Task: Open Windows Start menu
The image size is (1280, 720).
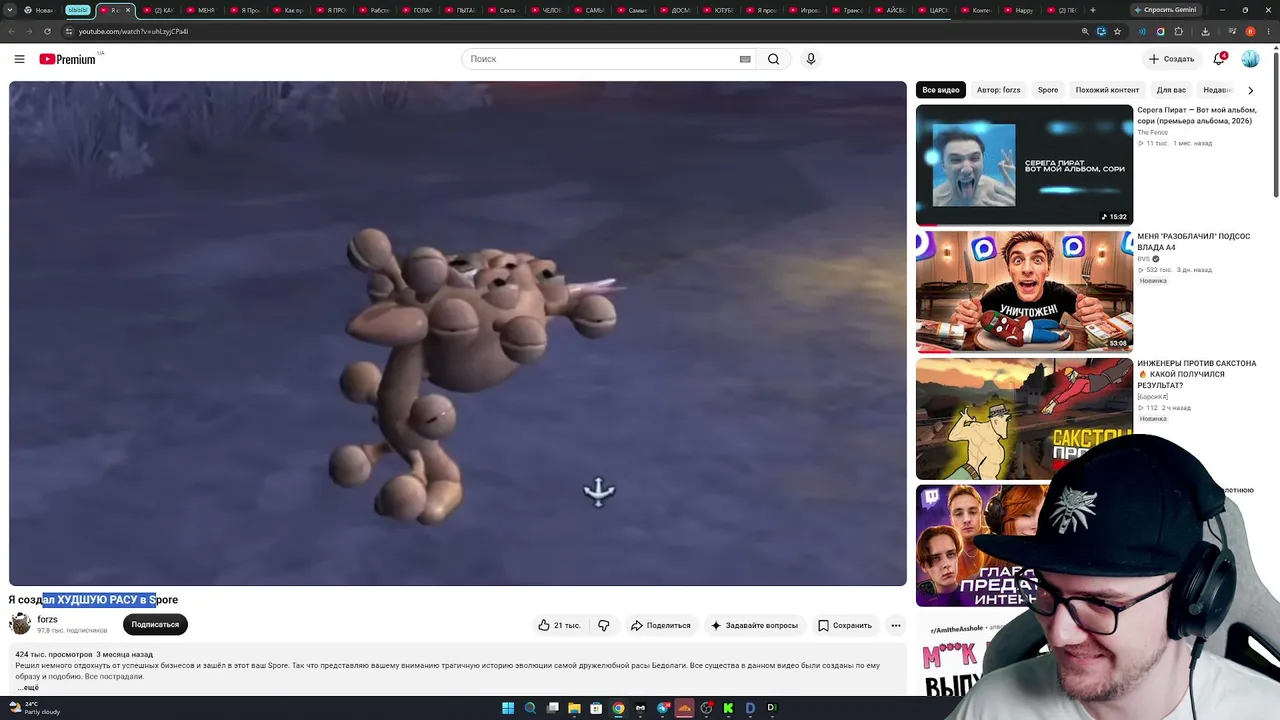Action: (508, 708)
